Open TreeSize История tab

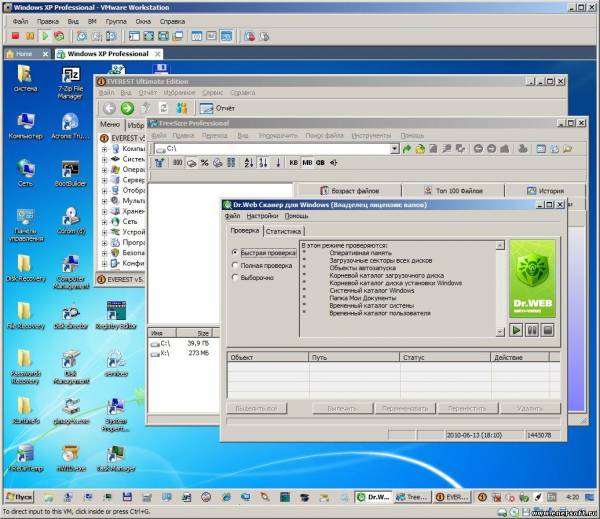point(545,190)
